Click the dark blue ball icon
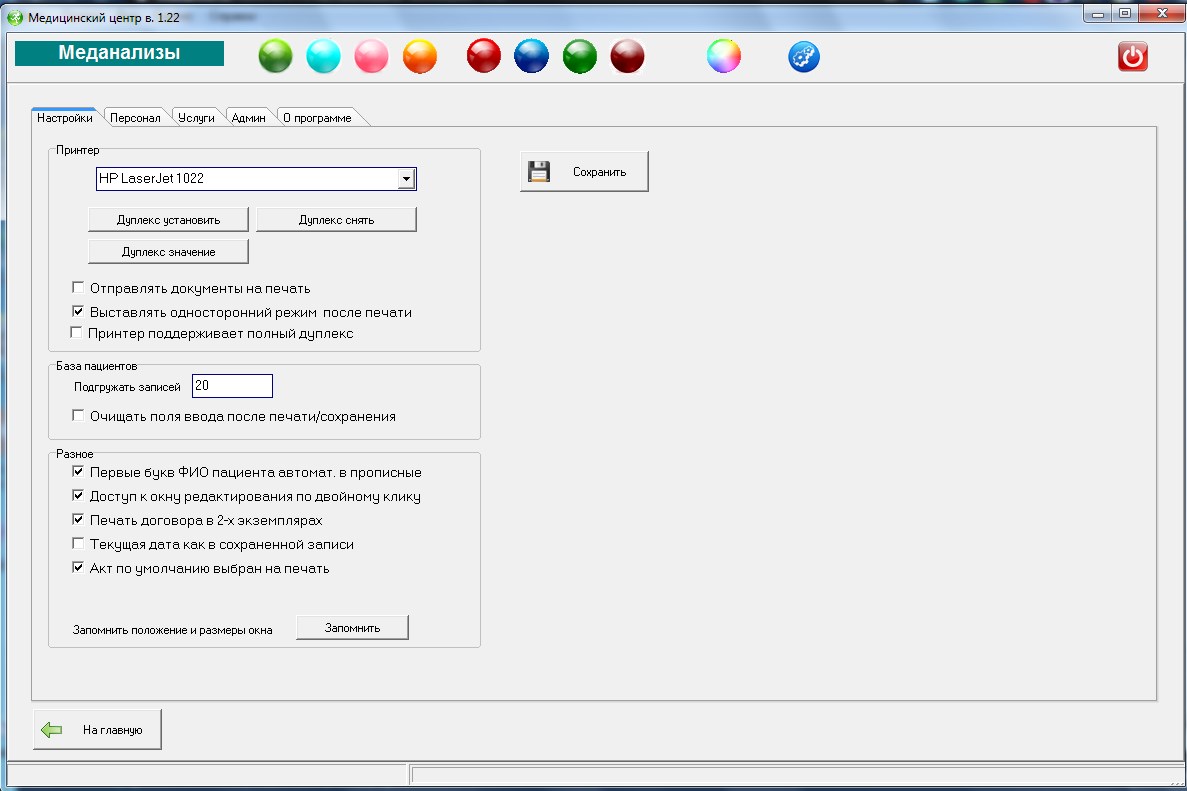Screen dimensions: 1187x791 531,57
